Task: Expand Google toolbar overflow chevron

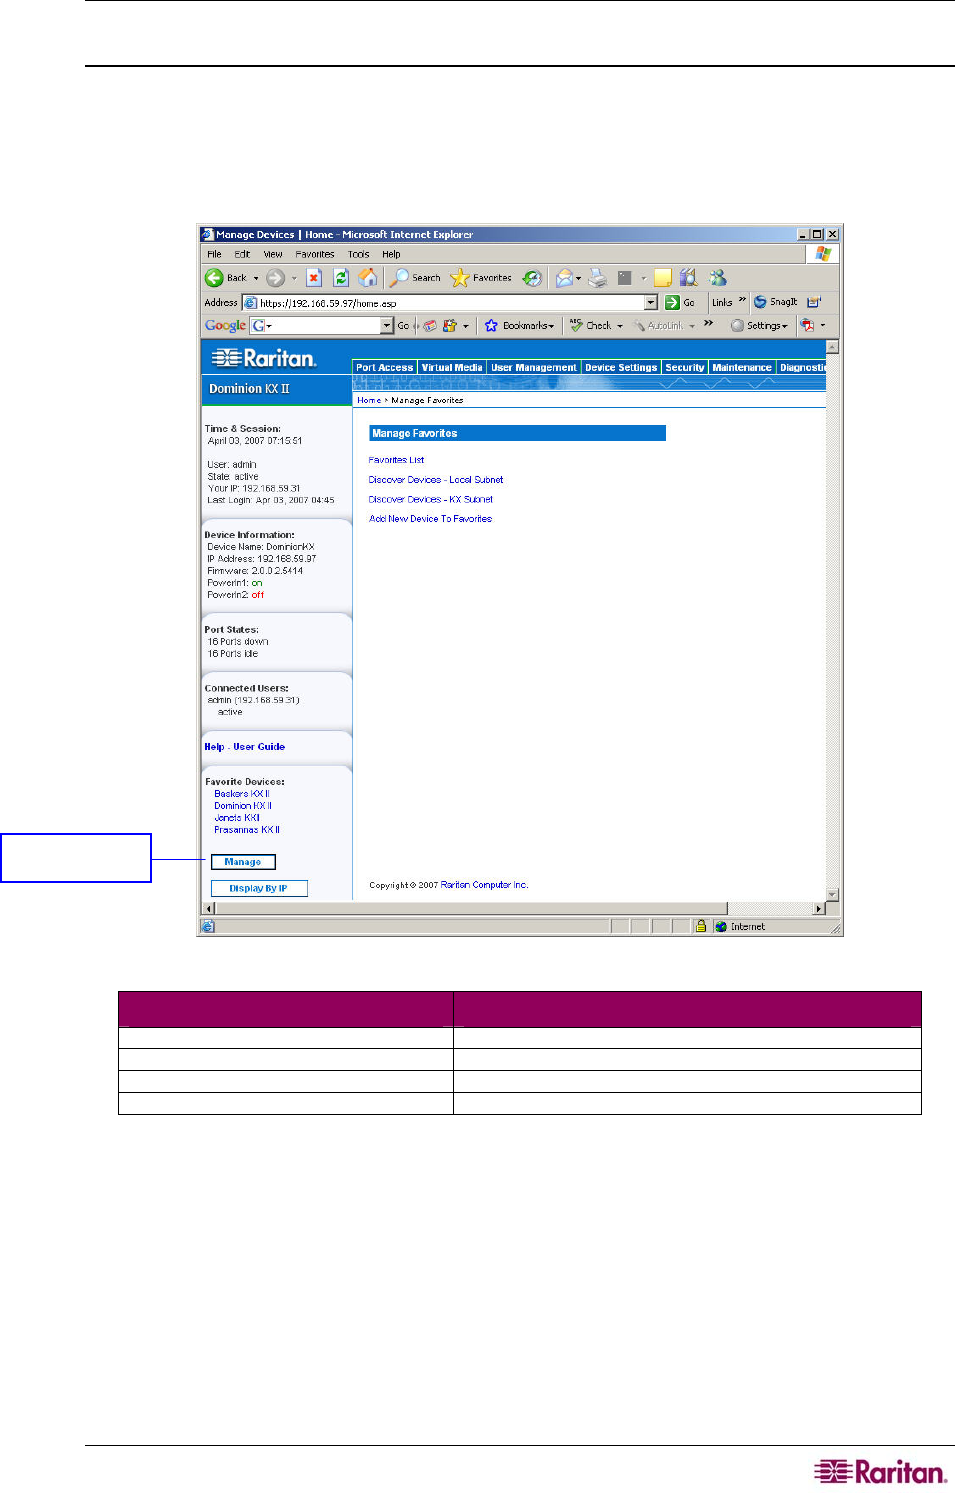Action: [709, 324]
